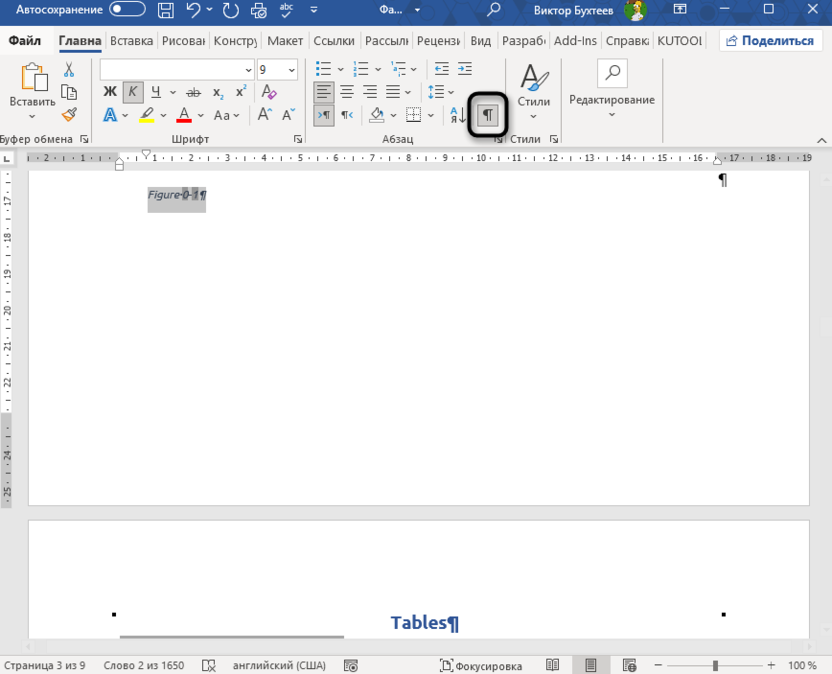Click the font name input box
This screenshot has width=832, height=674.
(170, 70)
